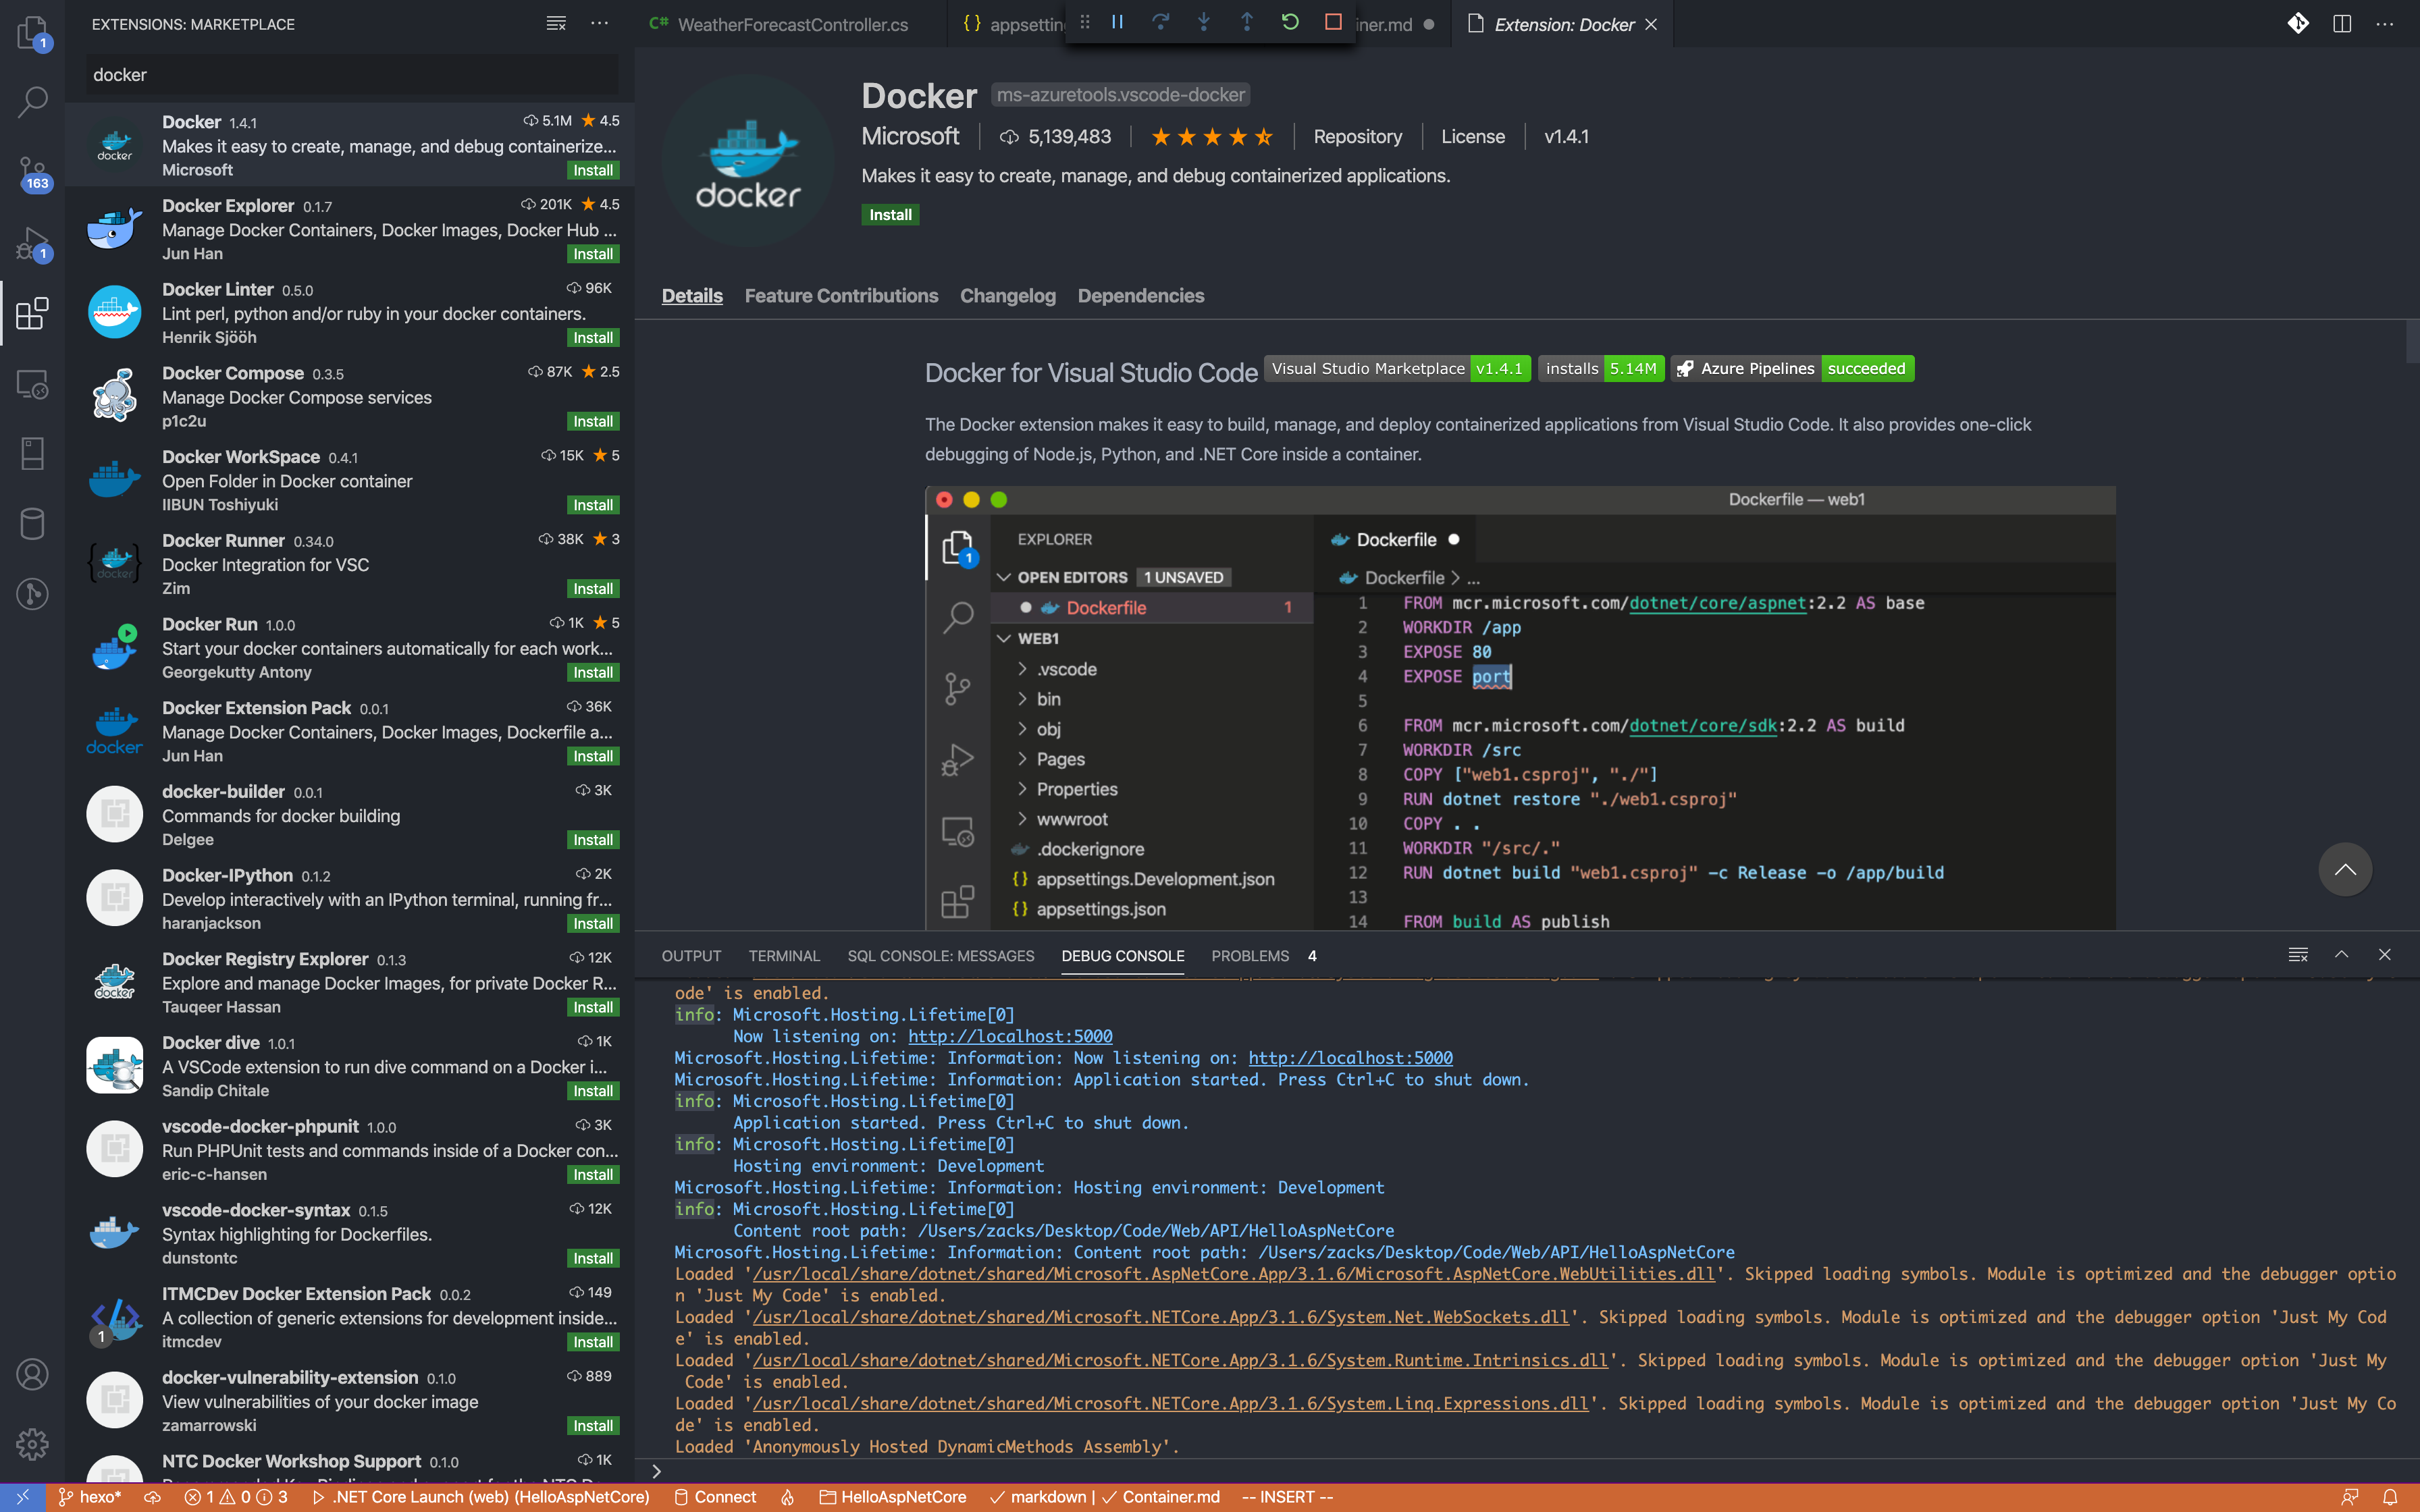This screenshot has height=1512, width=2420.
Task: Click the scroll-to-top chevron button
Action: point(2345,869)
